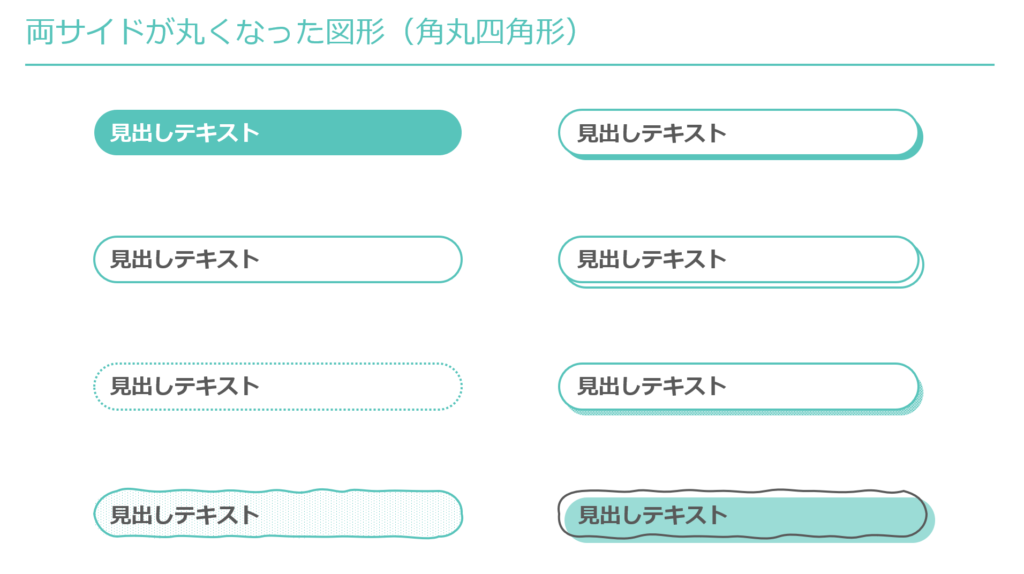1024x574 pixels.
Task: Click the heading text in the left solid-outline shape
Action: tap(184, 260)
